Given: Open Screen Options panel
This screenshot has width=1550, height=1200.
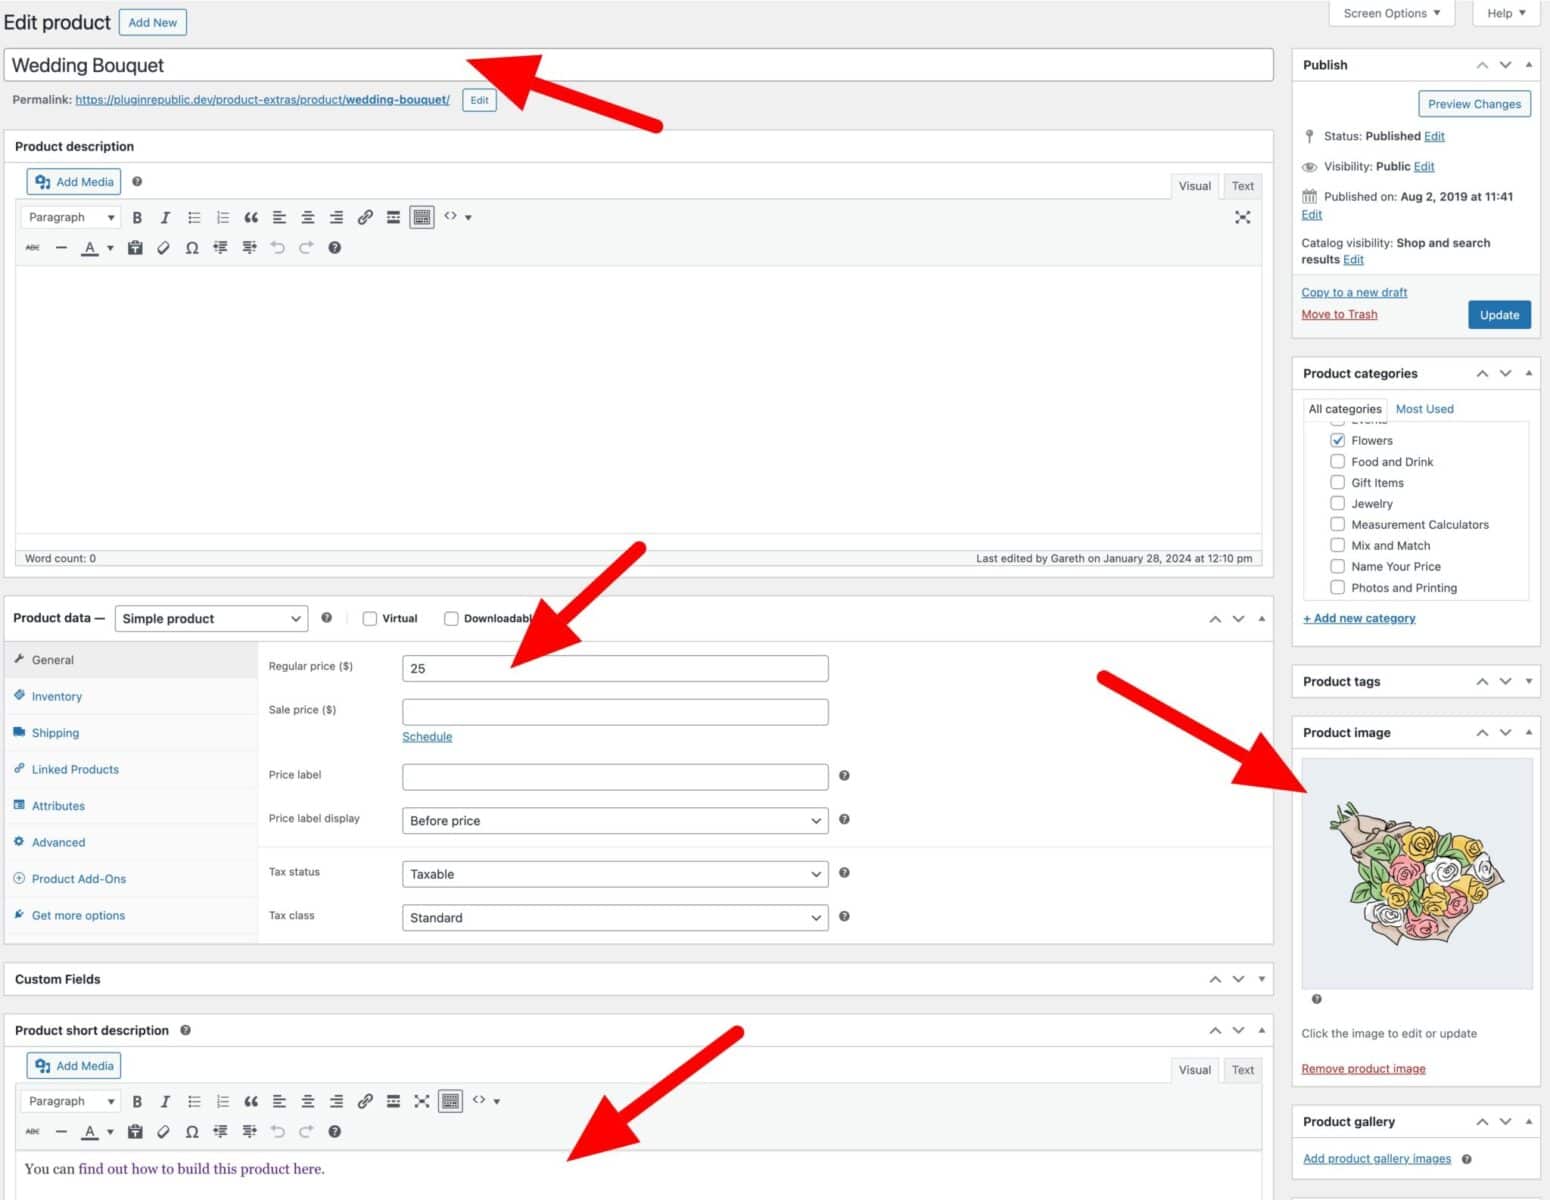Looking at the screenshot, I should point(1392,13).
